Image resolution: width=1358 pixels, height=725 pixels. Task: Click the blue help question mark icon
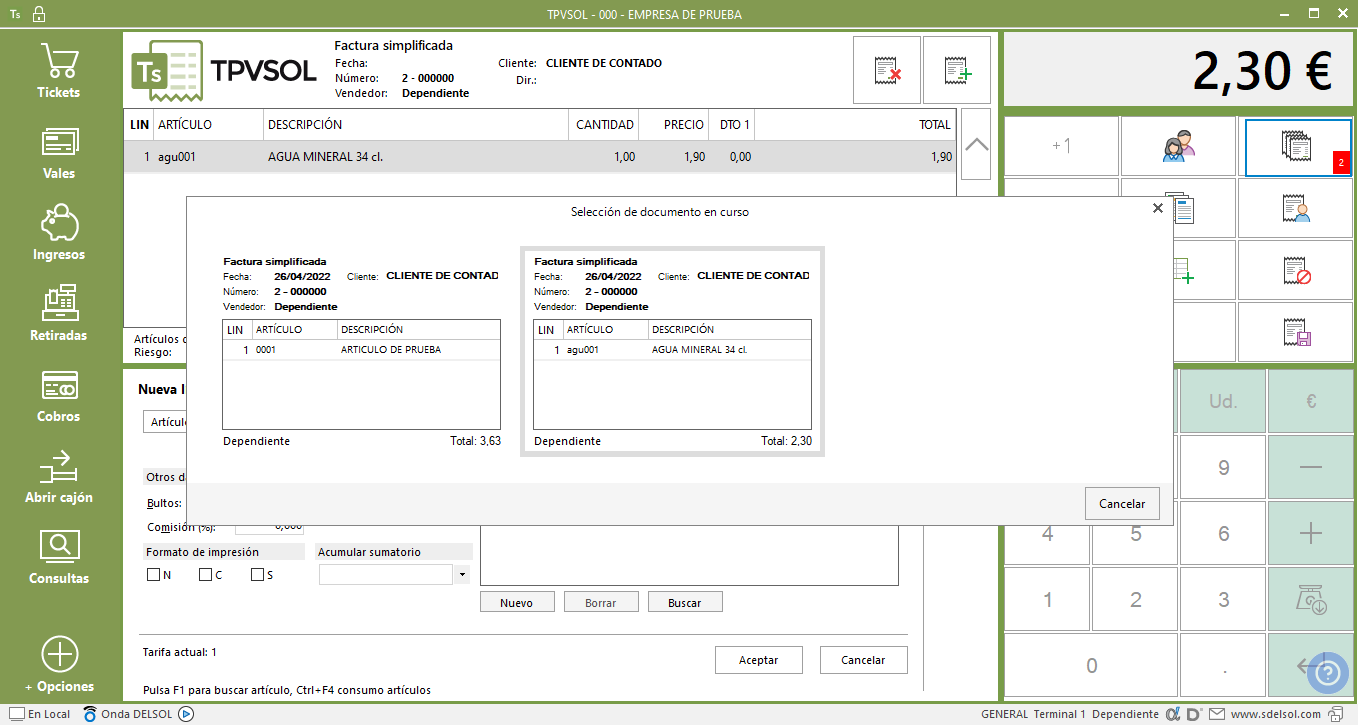pos(1330,672)
